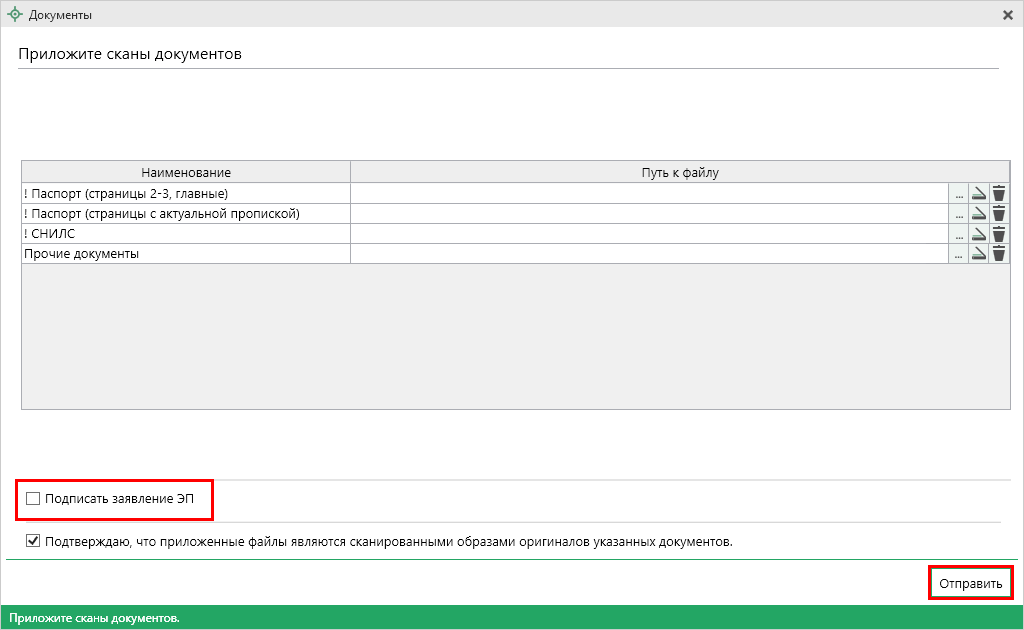
Task: Click the Наименование column header
Action: click(186, 173)
